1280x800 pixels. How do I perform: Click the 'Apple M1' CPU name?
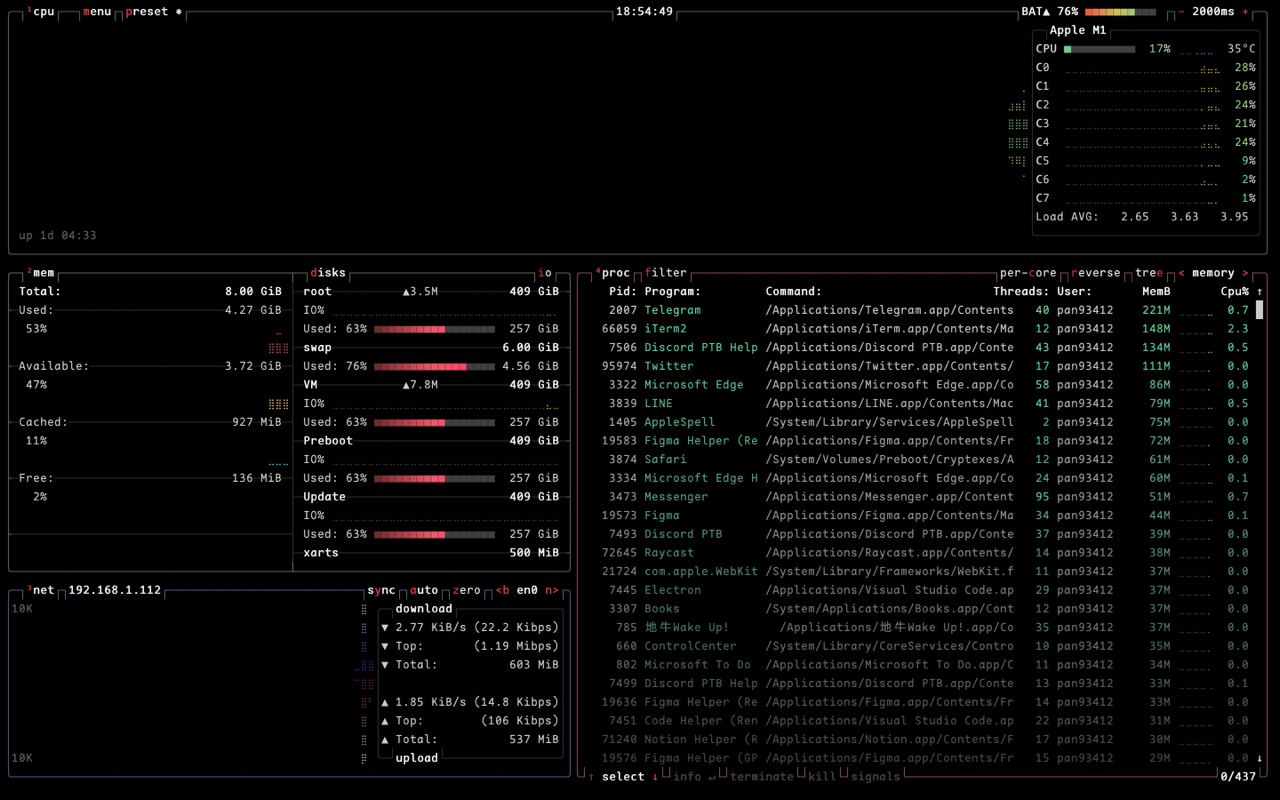1078,30
